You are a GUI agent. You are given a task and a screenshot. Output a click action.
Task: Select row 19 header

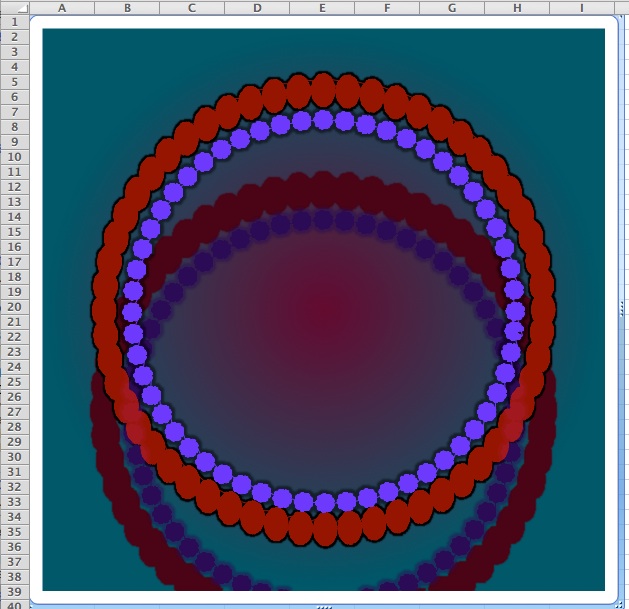click(14, 292)
